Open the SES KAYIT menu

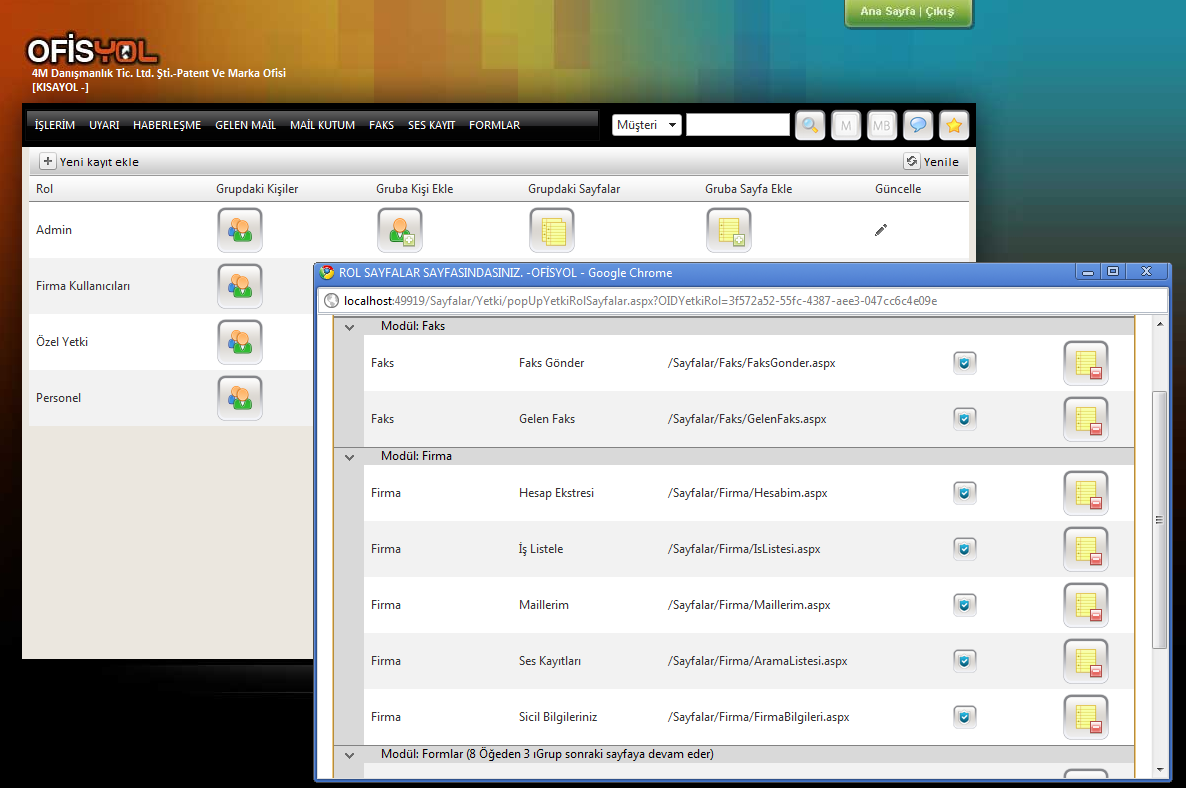[x=431, y=125]
